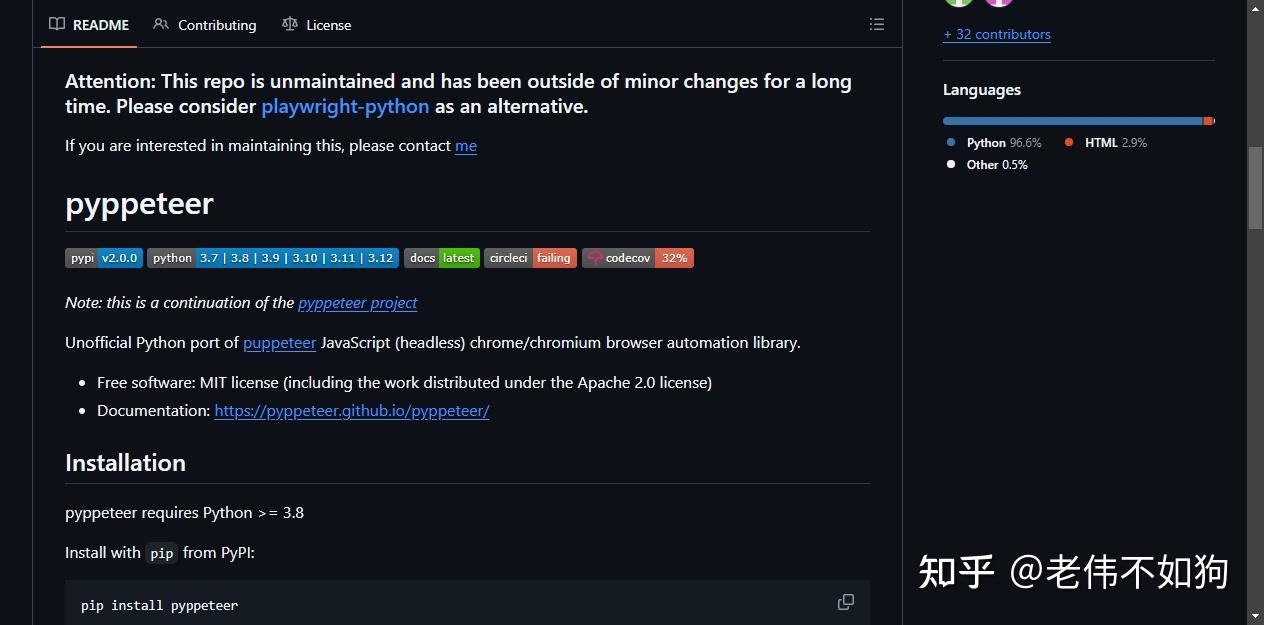
Task: Click the scrollbar up arrow
Action: [1255, 8]
